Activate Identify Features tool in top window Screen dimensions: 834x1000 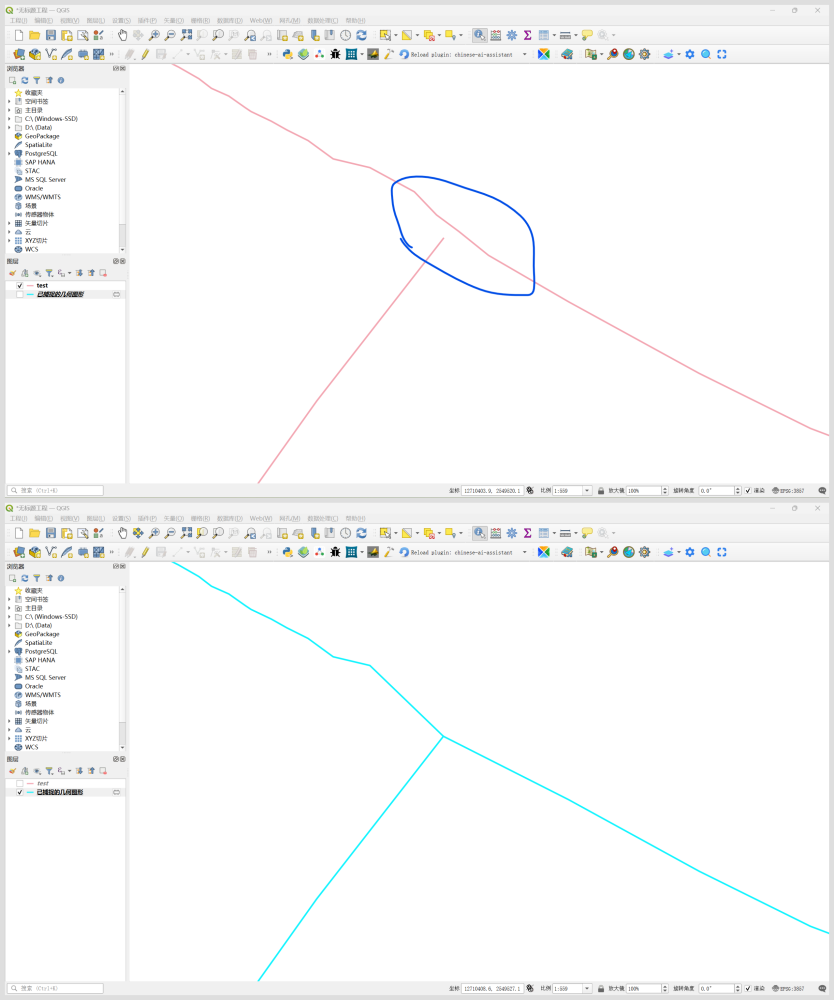[479, 35]
